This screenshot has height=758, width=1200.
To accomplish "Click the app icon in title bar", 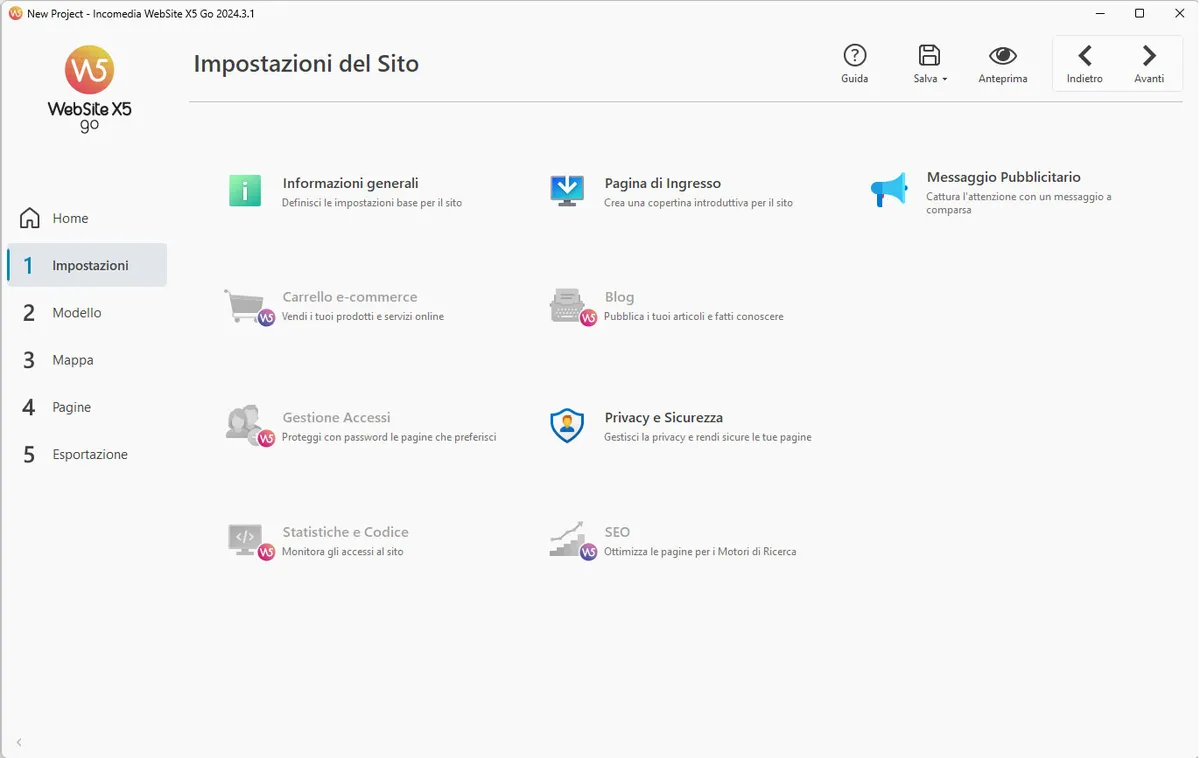I will (15, 13).
